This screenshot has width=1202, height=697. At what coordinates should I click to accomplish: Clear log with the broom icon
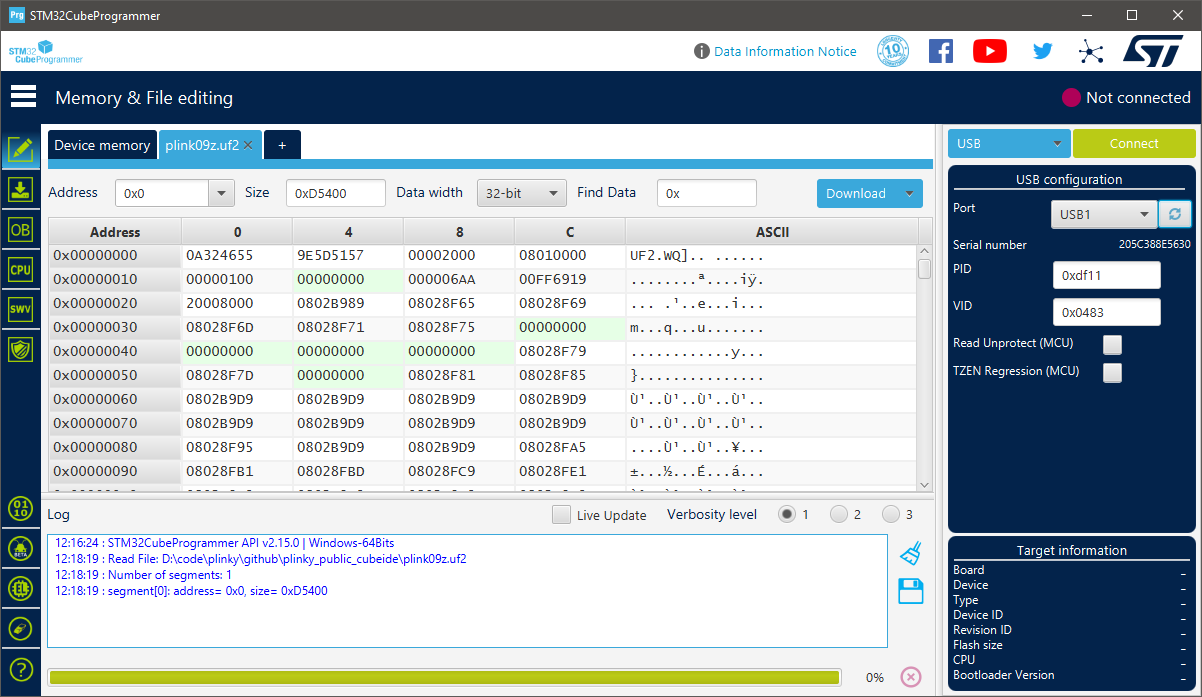click(910, 553)
